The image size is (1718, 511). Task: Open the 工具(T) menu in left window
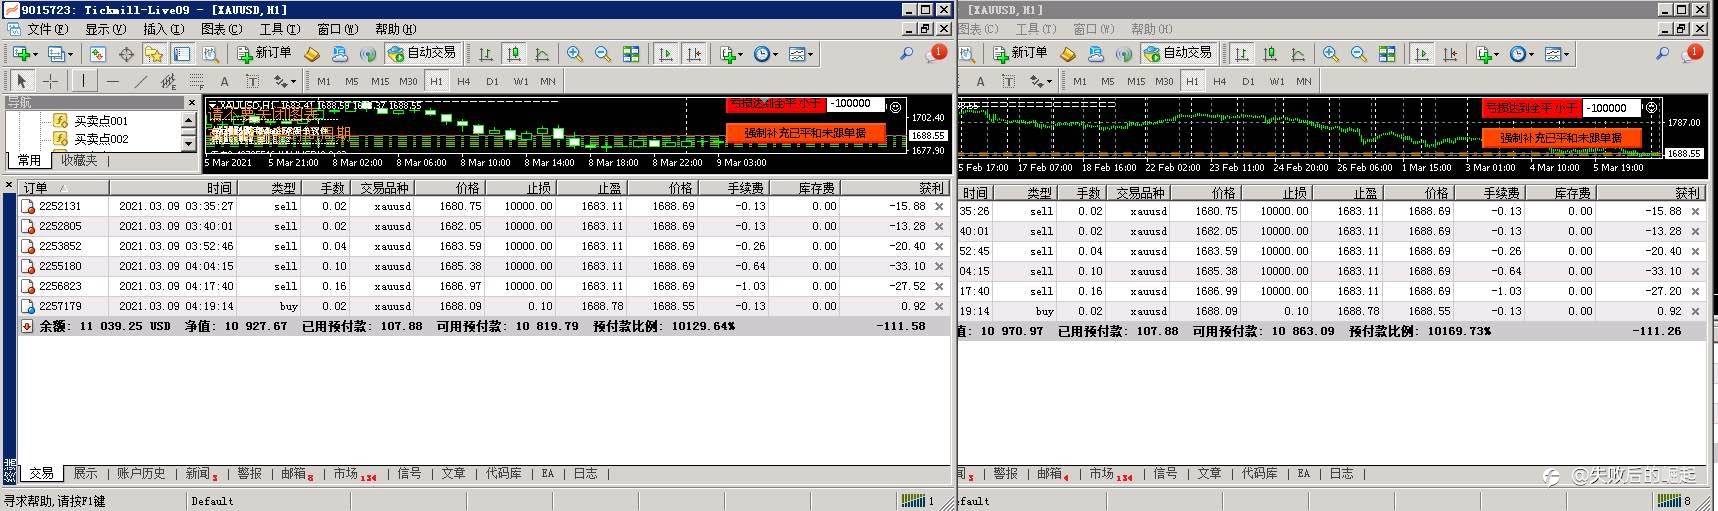tap(279, 29)
